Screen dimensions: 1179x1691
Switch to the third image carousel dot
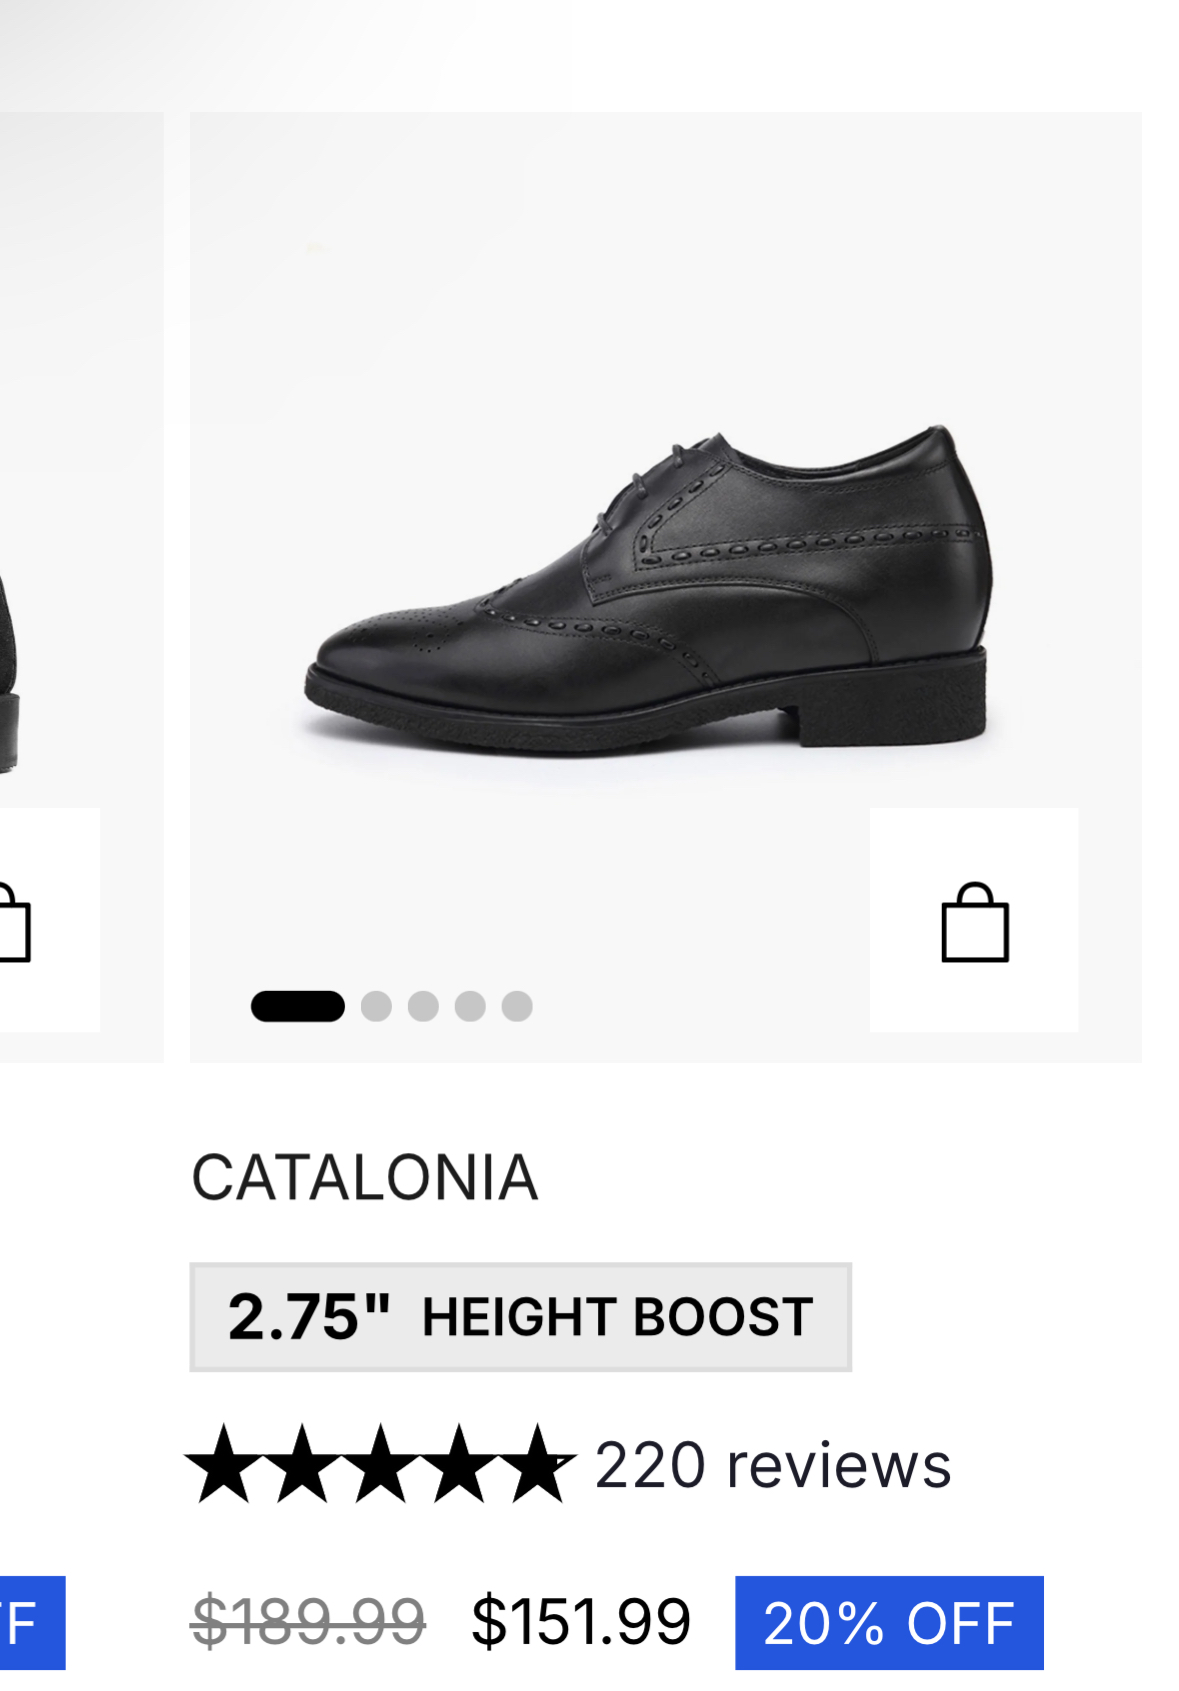coord(423,1006)
